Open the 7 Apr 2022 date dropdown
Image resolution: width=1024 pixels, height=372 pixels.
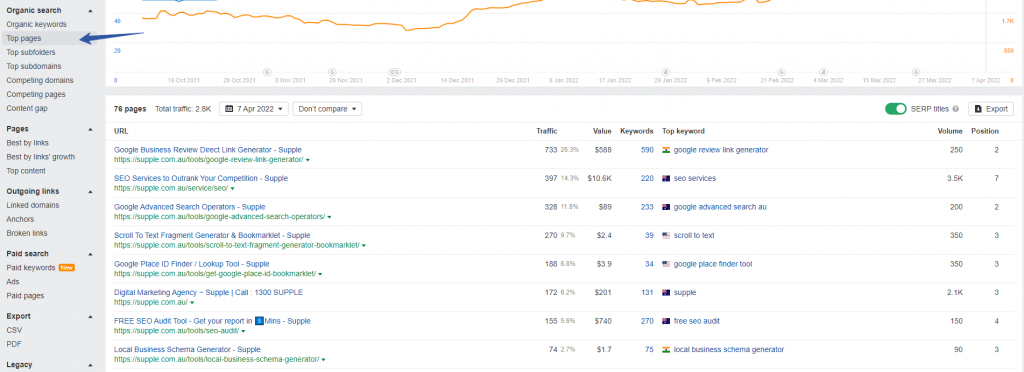pyautogui.click(x=254, y=109)
